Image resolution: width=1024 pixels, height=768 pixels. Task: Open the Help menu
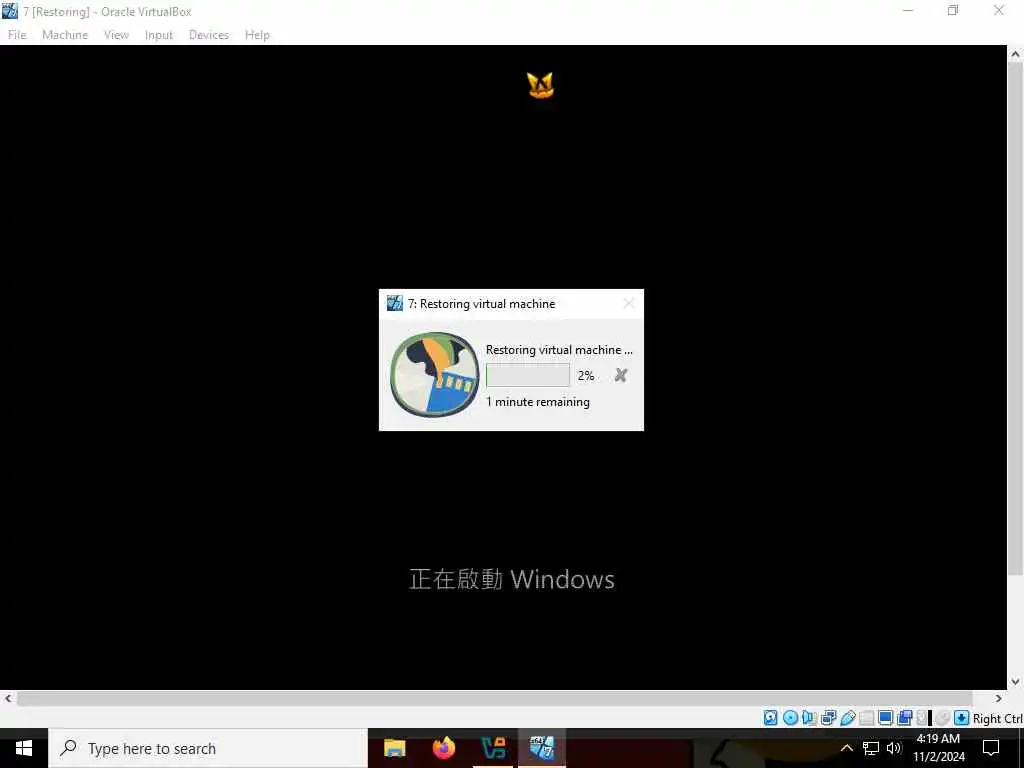(257, 35)
